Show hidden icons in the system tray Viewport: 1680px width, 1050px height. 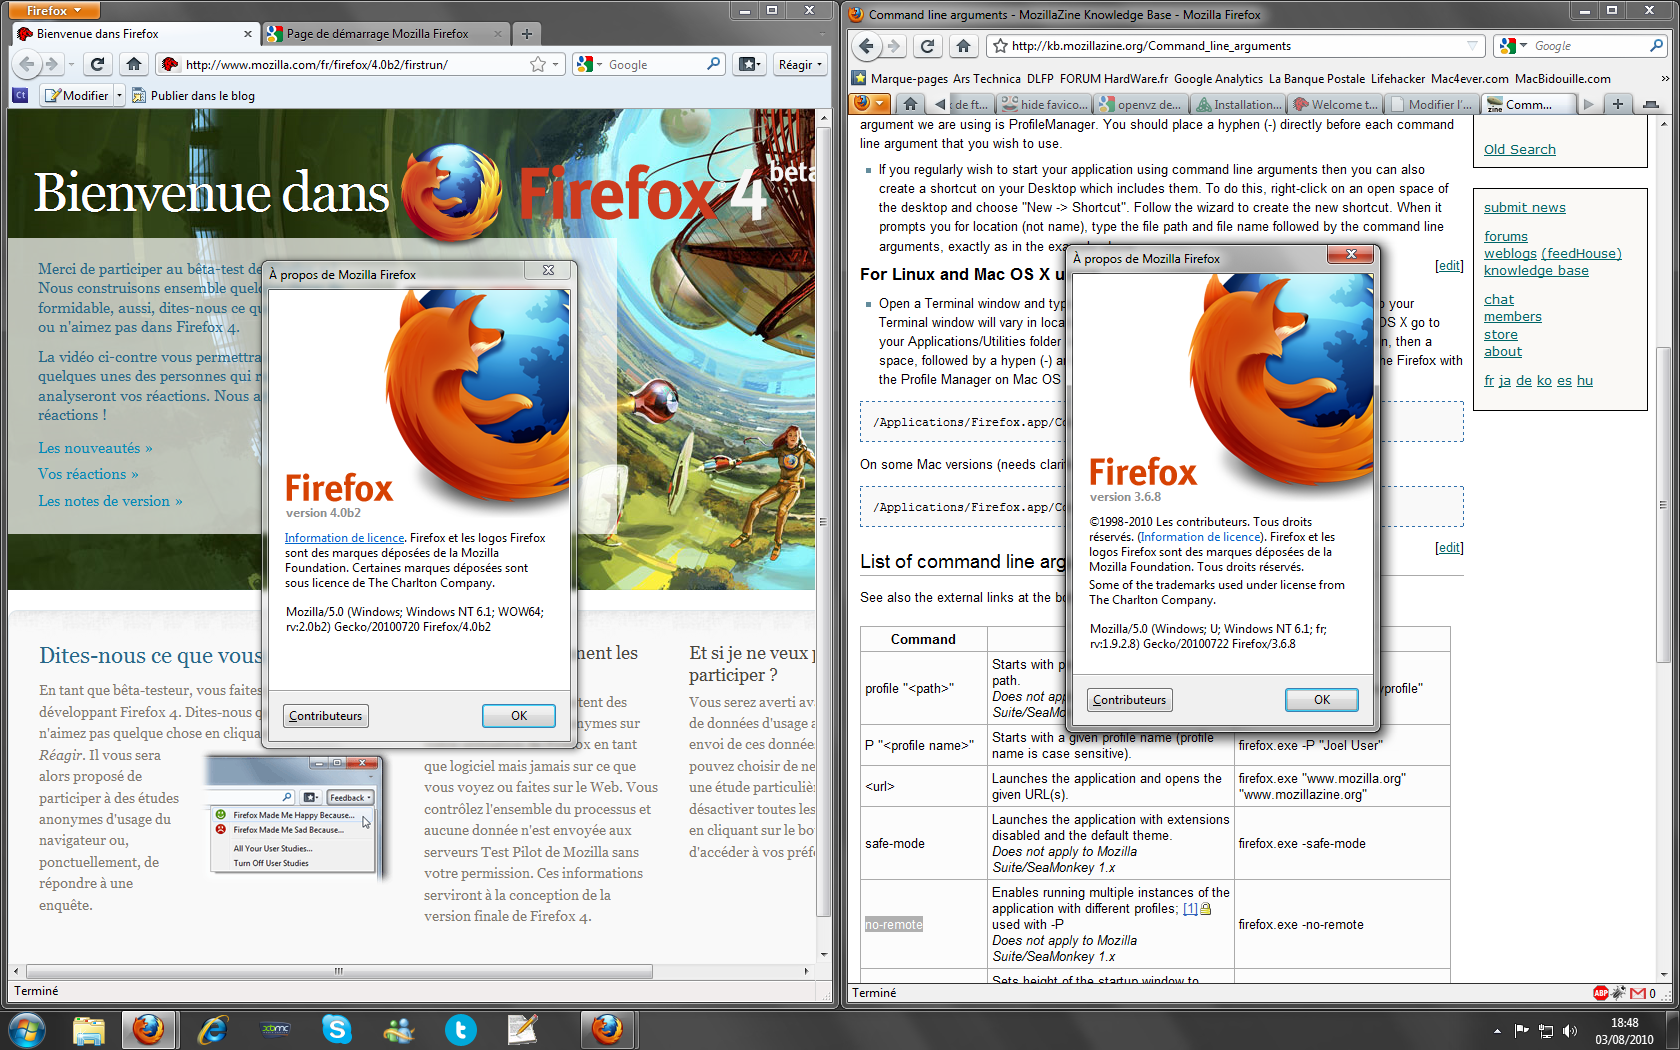pyautogui.click(x=1497, y=1030)
